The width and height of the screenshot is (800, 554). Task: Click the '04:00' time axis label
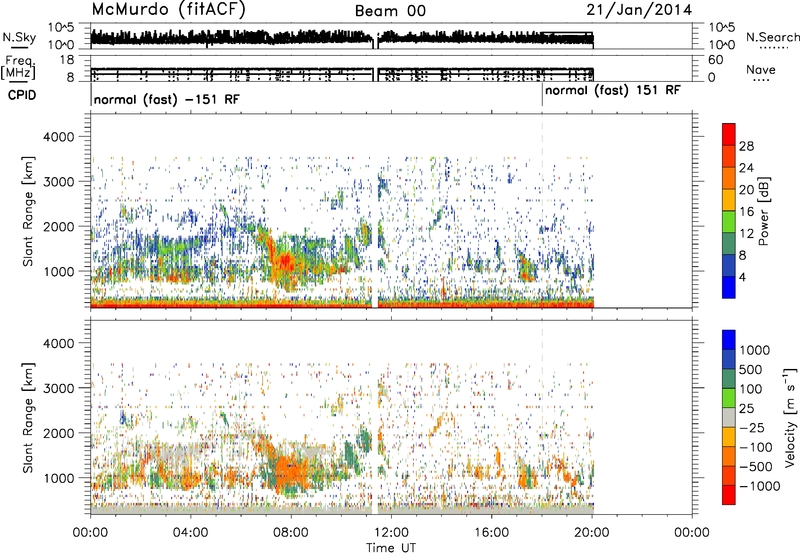tap(191, 533)
